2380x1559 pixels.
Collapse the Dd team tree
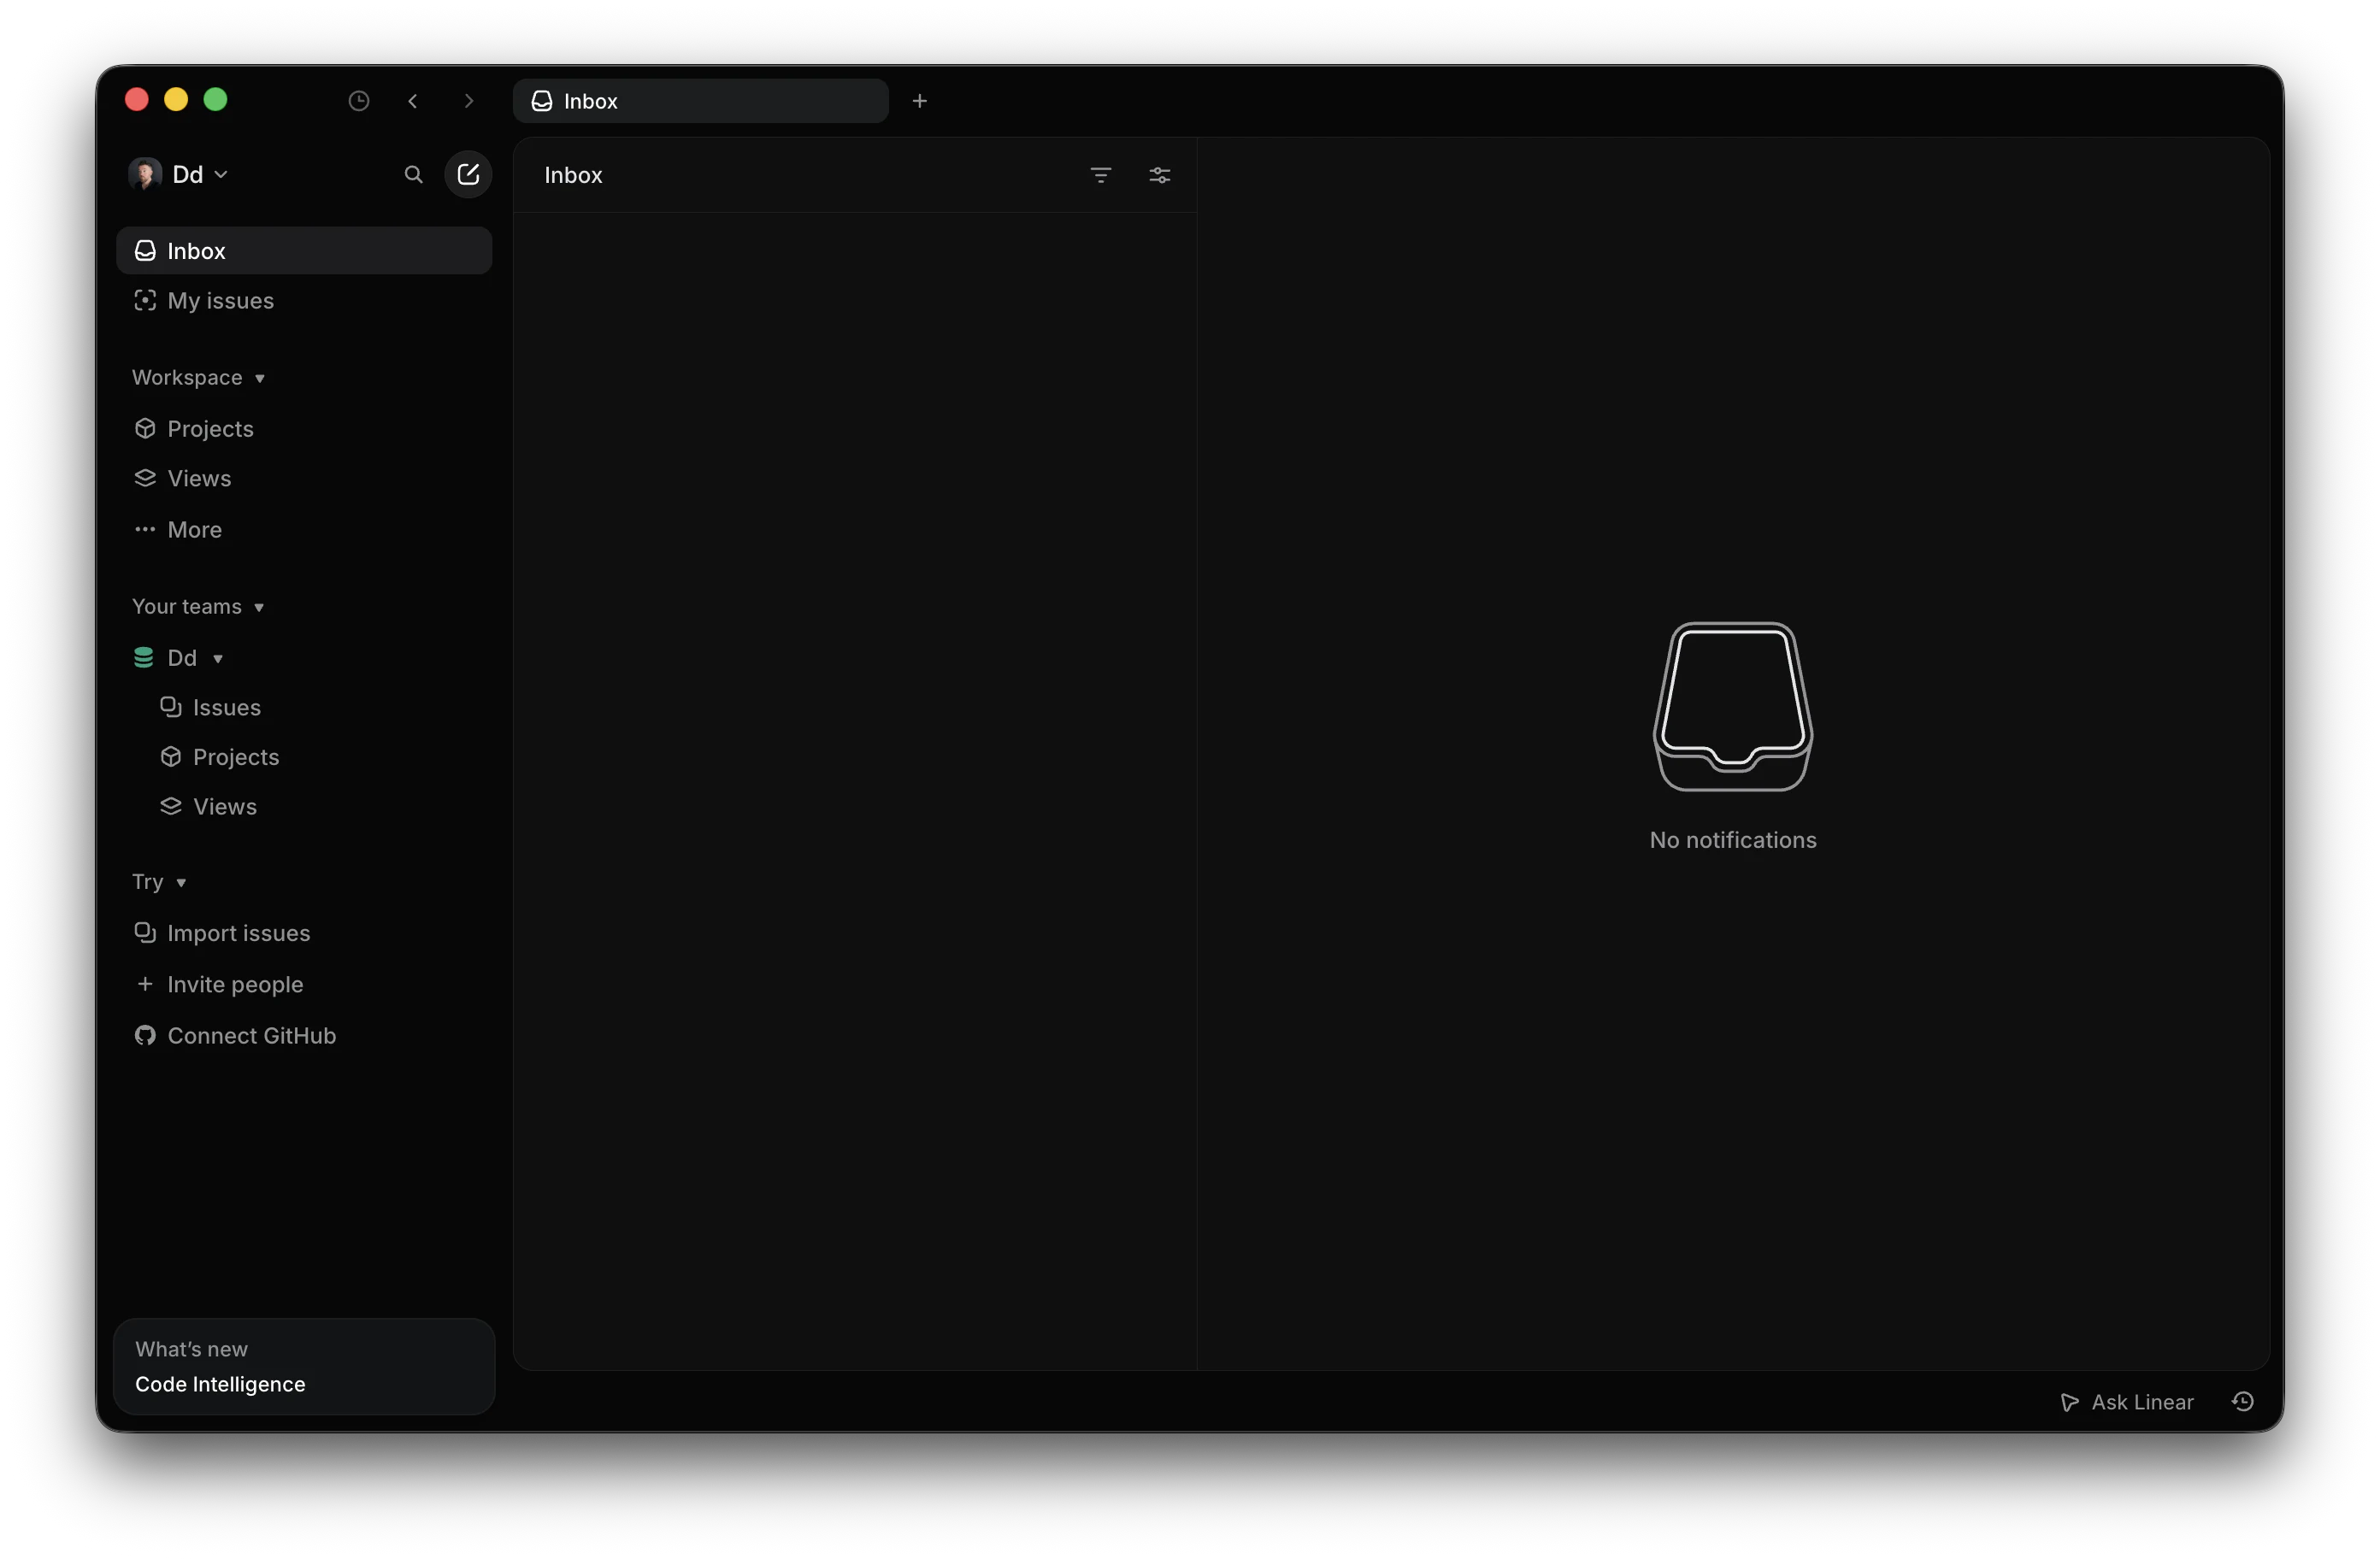[x=218, y=659]
